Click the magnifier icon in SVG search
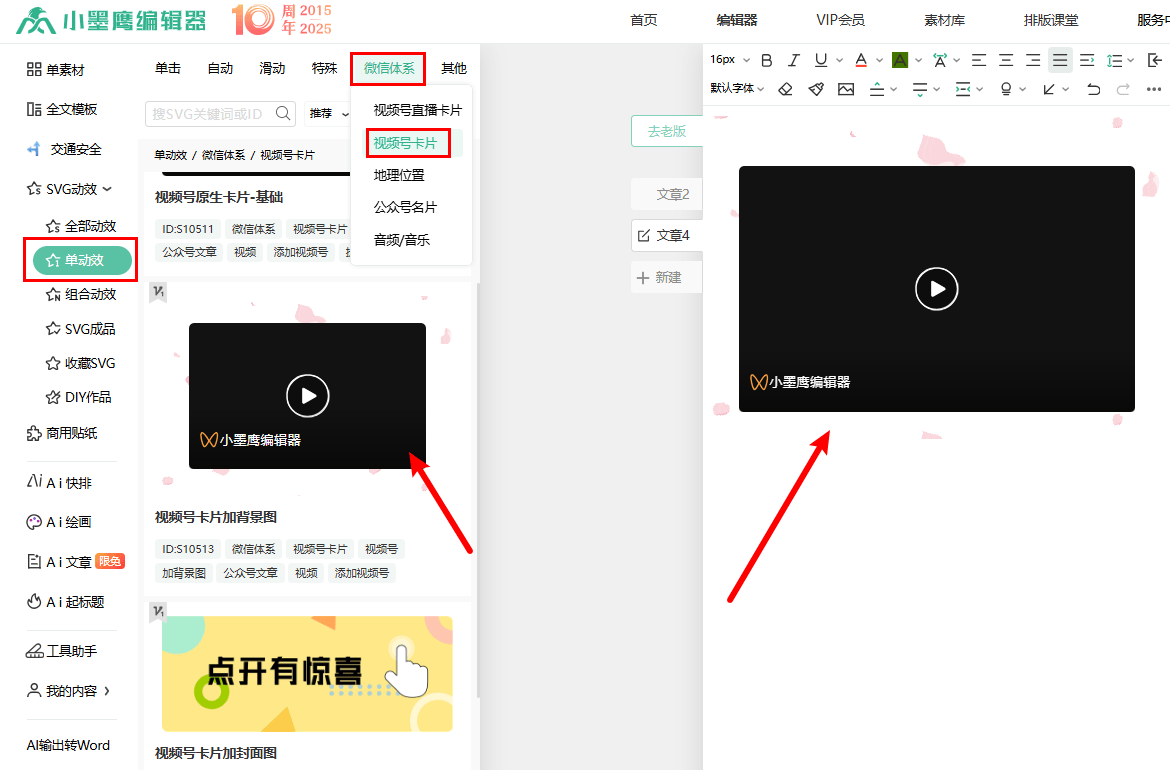1170x770 pixels. [283, 113]
